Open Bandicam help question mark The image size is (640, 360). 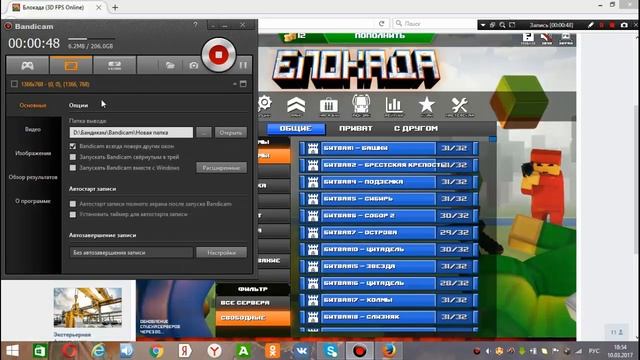click(196, 25)
